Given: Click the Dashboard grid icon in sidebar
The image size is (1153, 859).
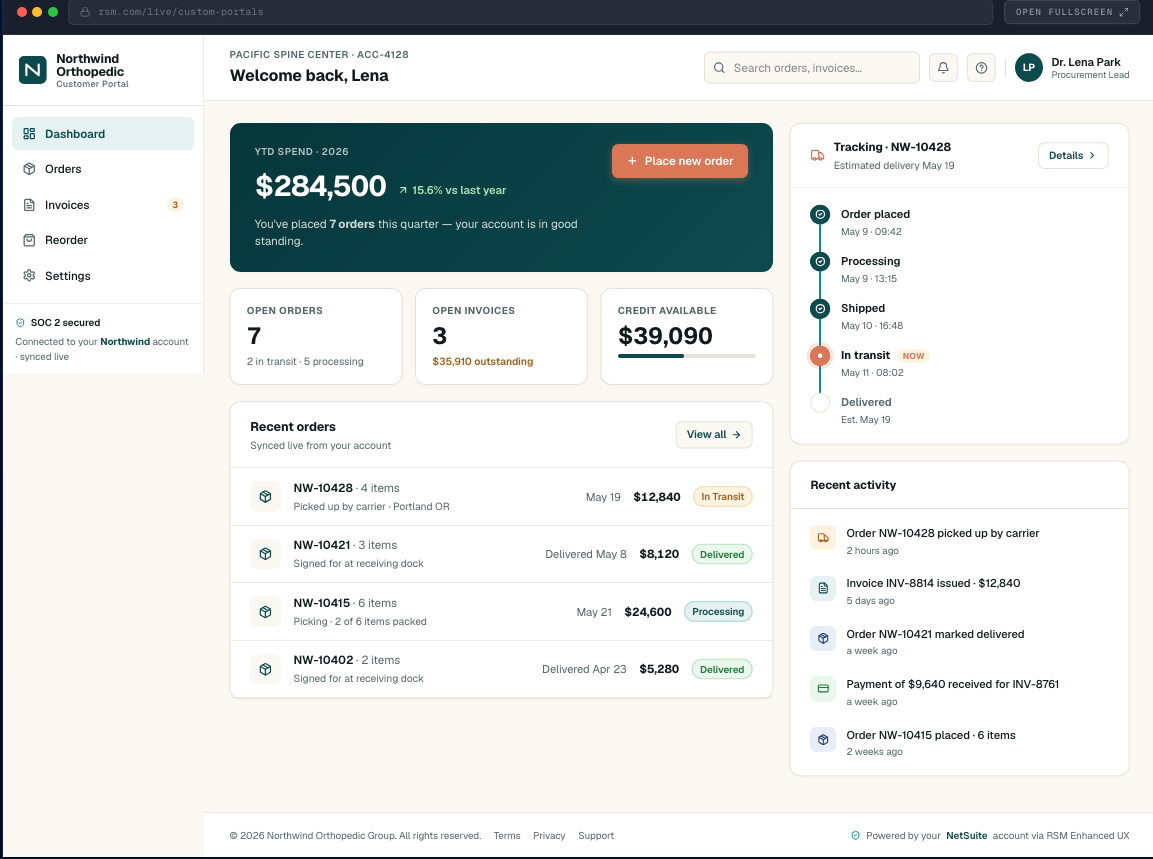Looking at the screenshot, I should (29, 134).
